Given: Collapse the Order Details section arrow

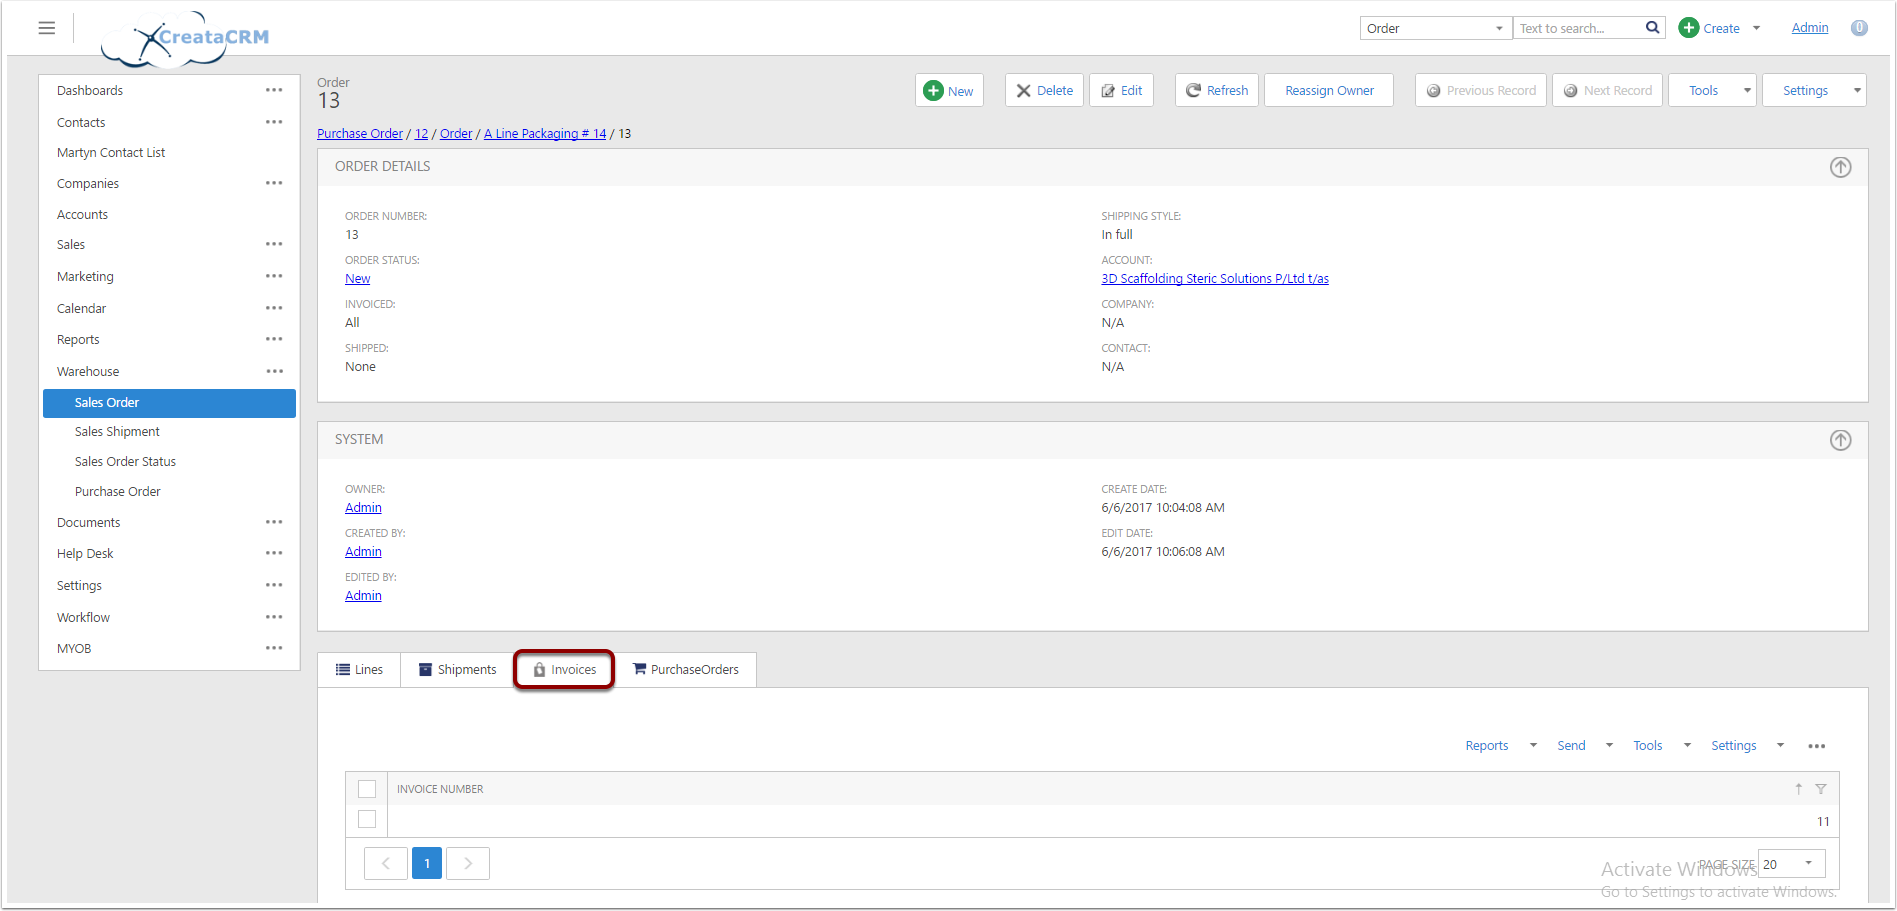Looking at the screenshot, I should [1840, 167].
